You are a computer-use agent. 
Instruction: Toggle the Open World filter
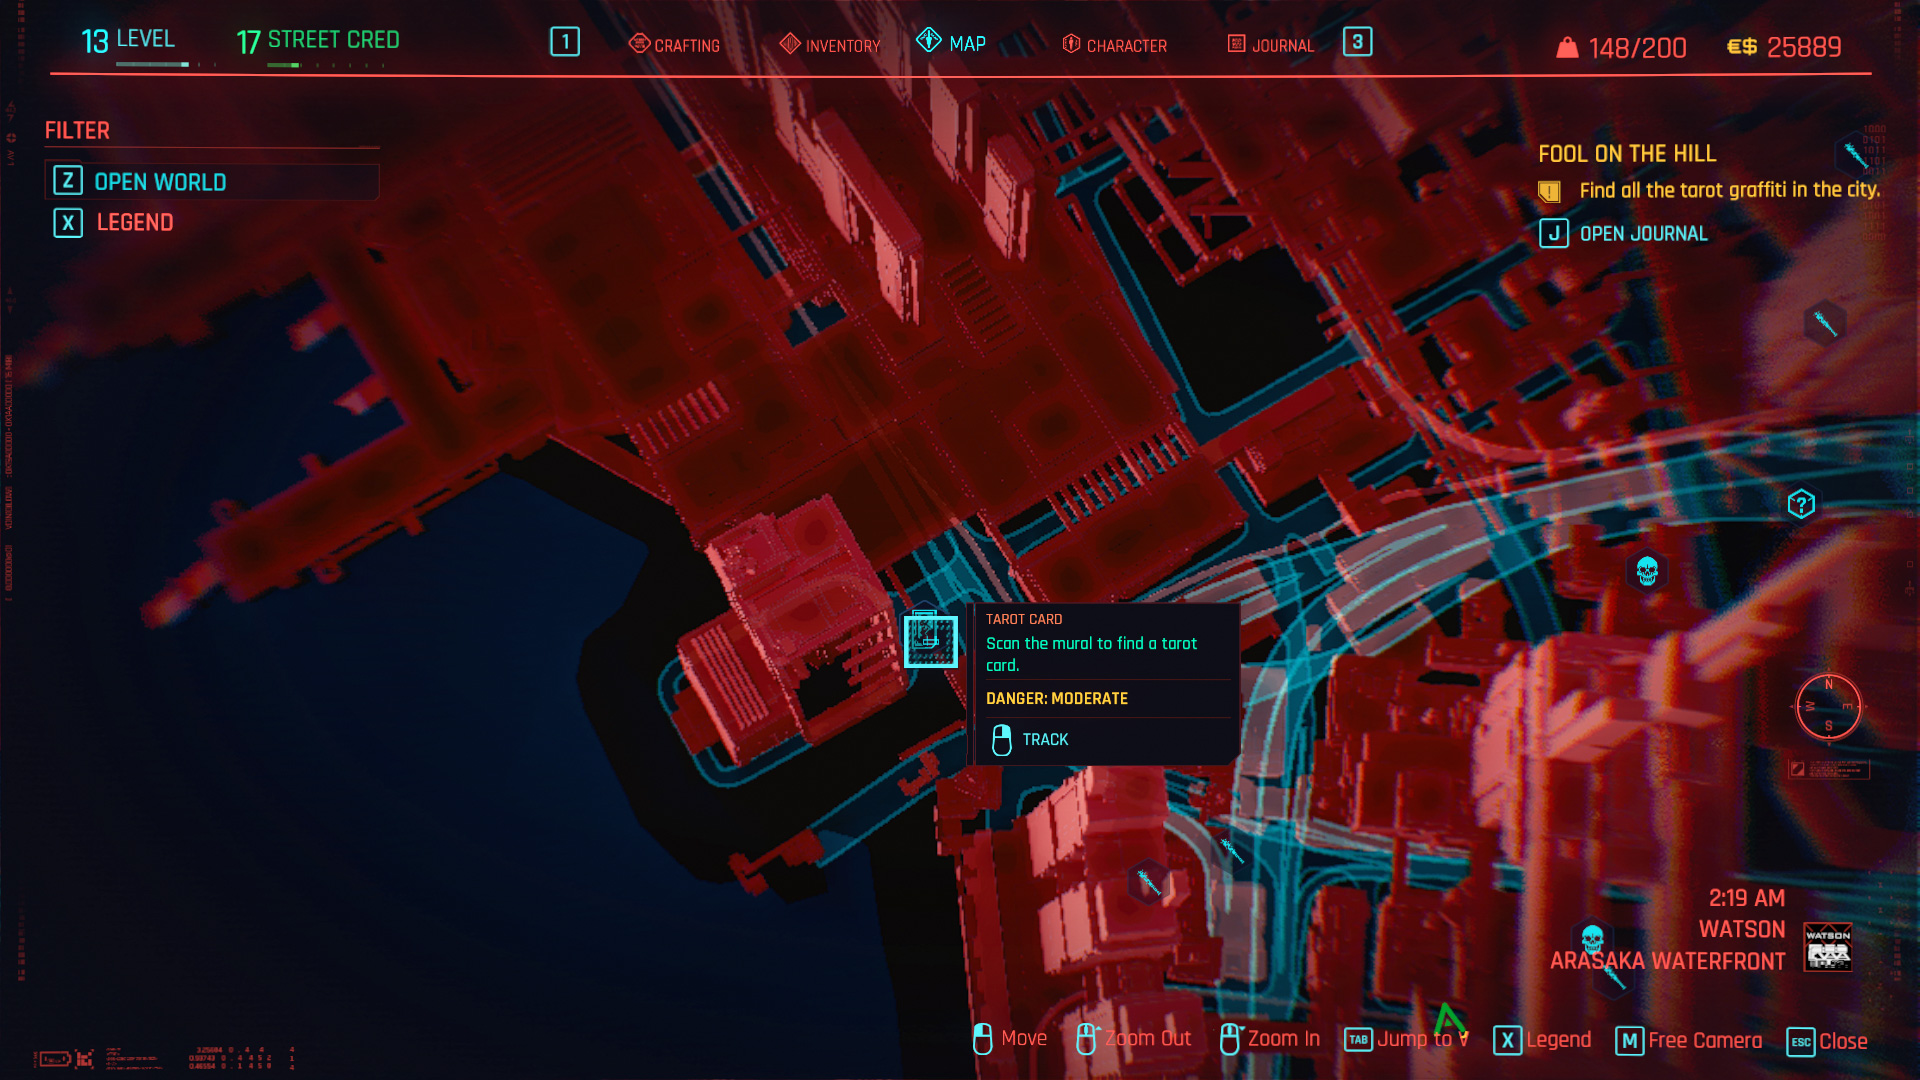[x=160, y=182]
